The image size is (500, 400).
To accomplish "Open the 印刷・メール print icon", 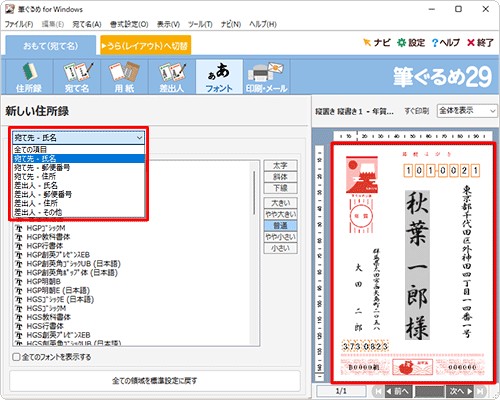I will point(267,77).
